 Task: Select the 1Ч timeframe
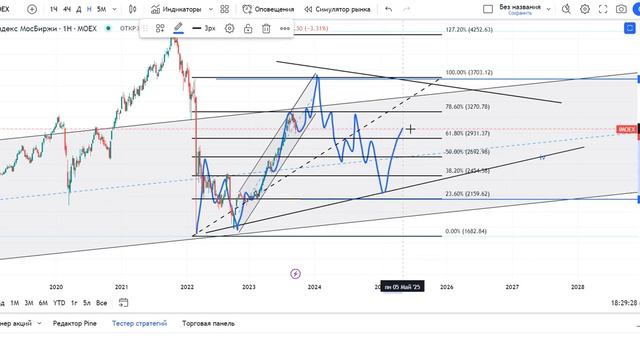click(53, 9)
